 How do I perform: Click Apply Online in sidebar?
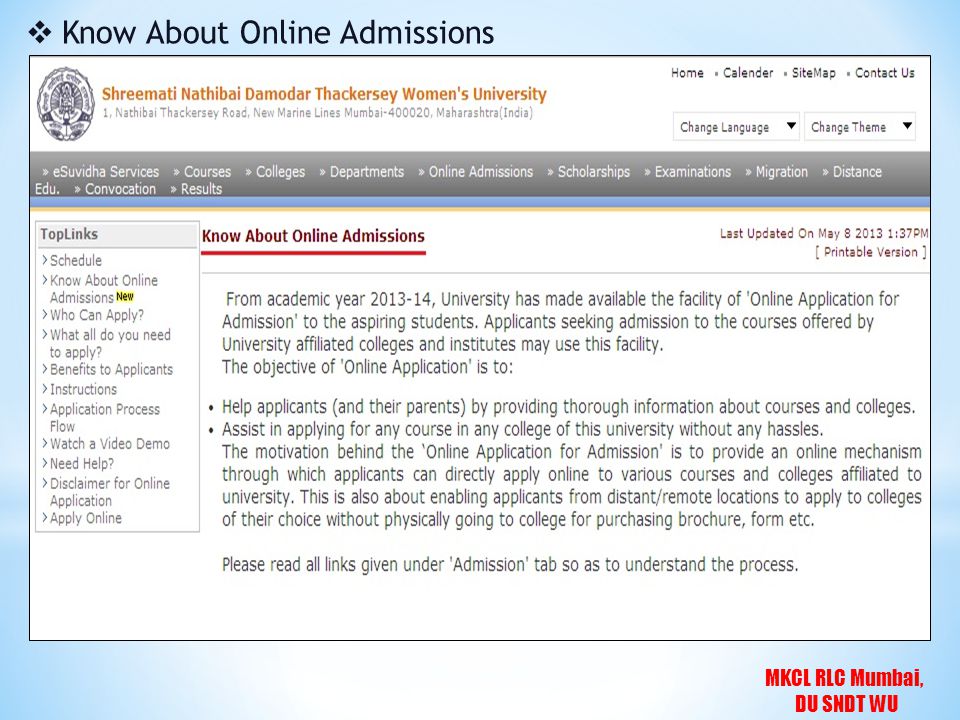(x=86, y=518)
